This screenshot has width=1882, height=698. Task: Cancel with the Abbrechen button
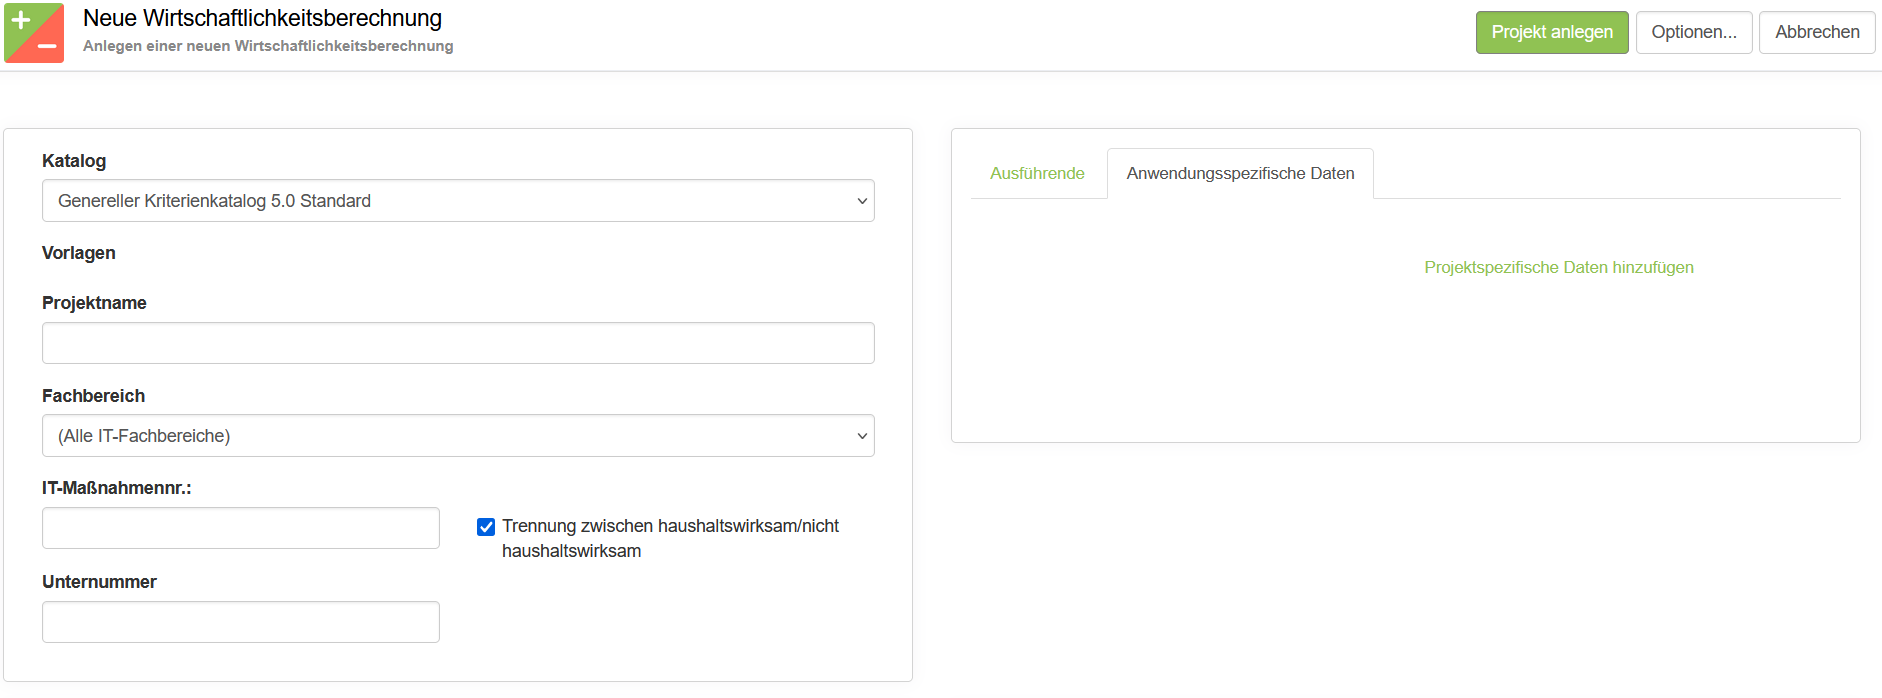[x=1816, y=32]
